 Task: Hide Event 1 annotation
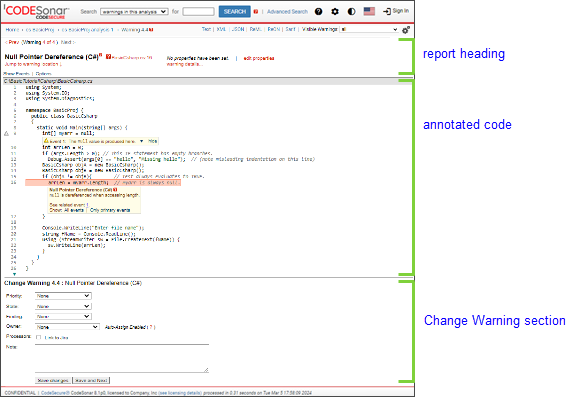152,141
